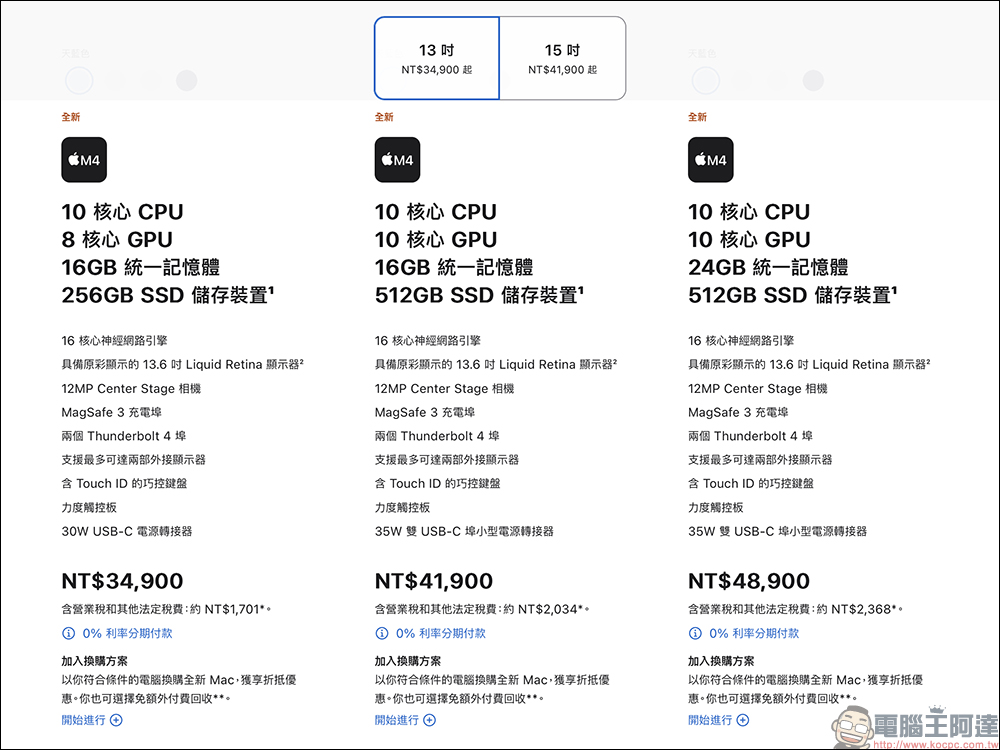Click '支援最多可達兩部外接顯示器' in left column
The width and height of the screenshot is (1000, 750).
point(133,460)
